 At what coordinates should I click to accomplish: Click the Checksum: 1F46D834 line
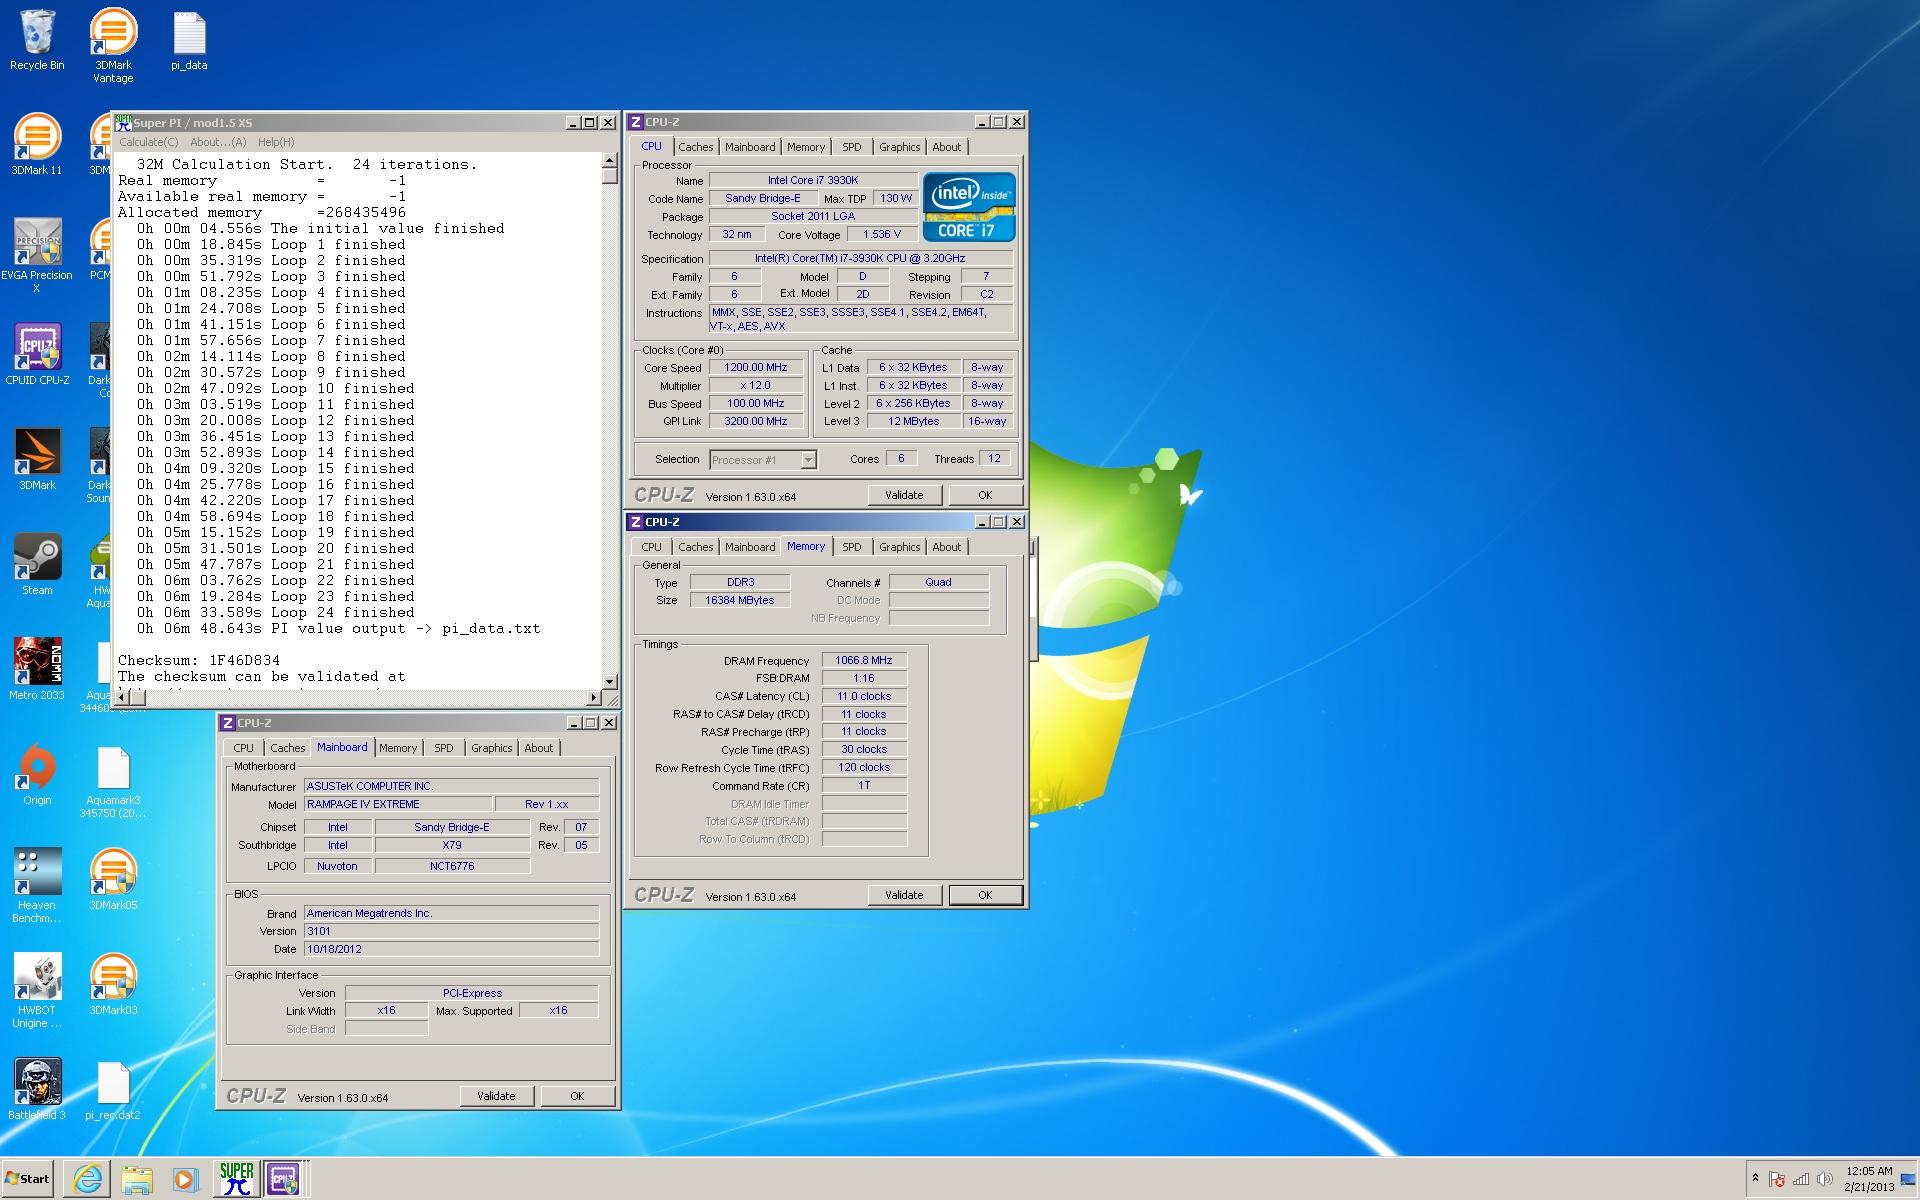click(199, 660)
